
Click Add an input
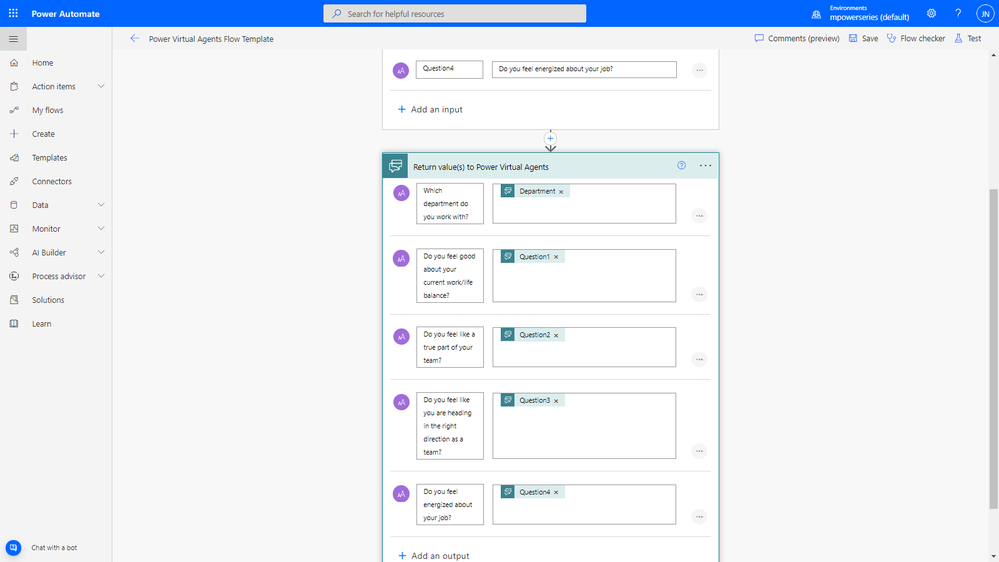pyautogui.click(x=430, y=110)
